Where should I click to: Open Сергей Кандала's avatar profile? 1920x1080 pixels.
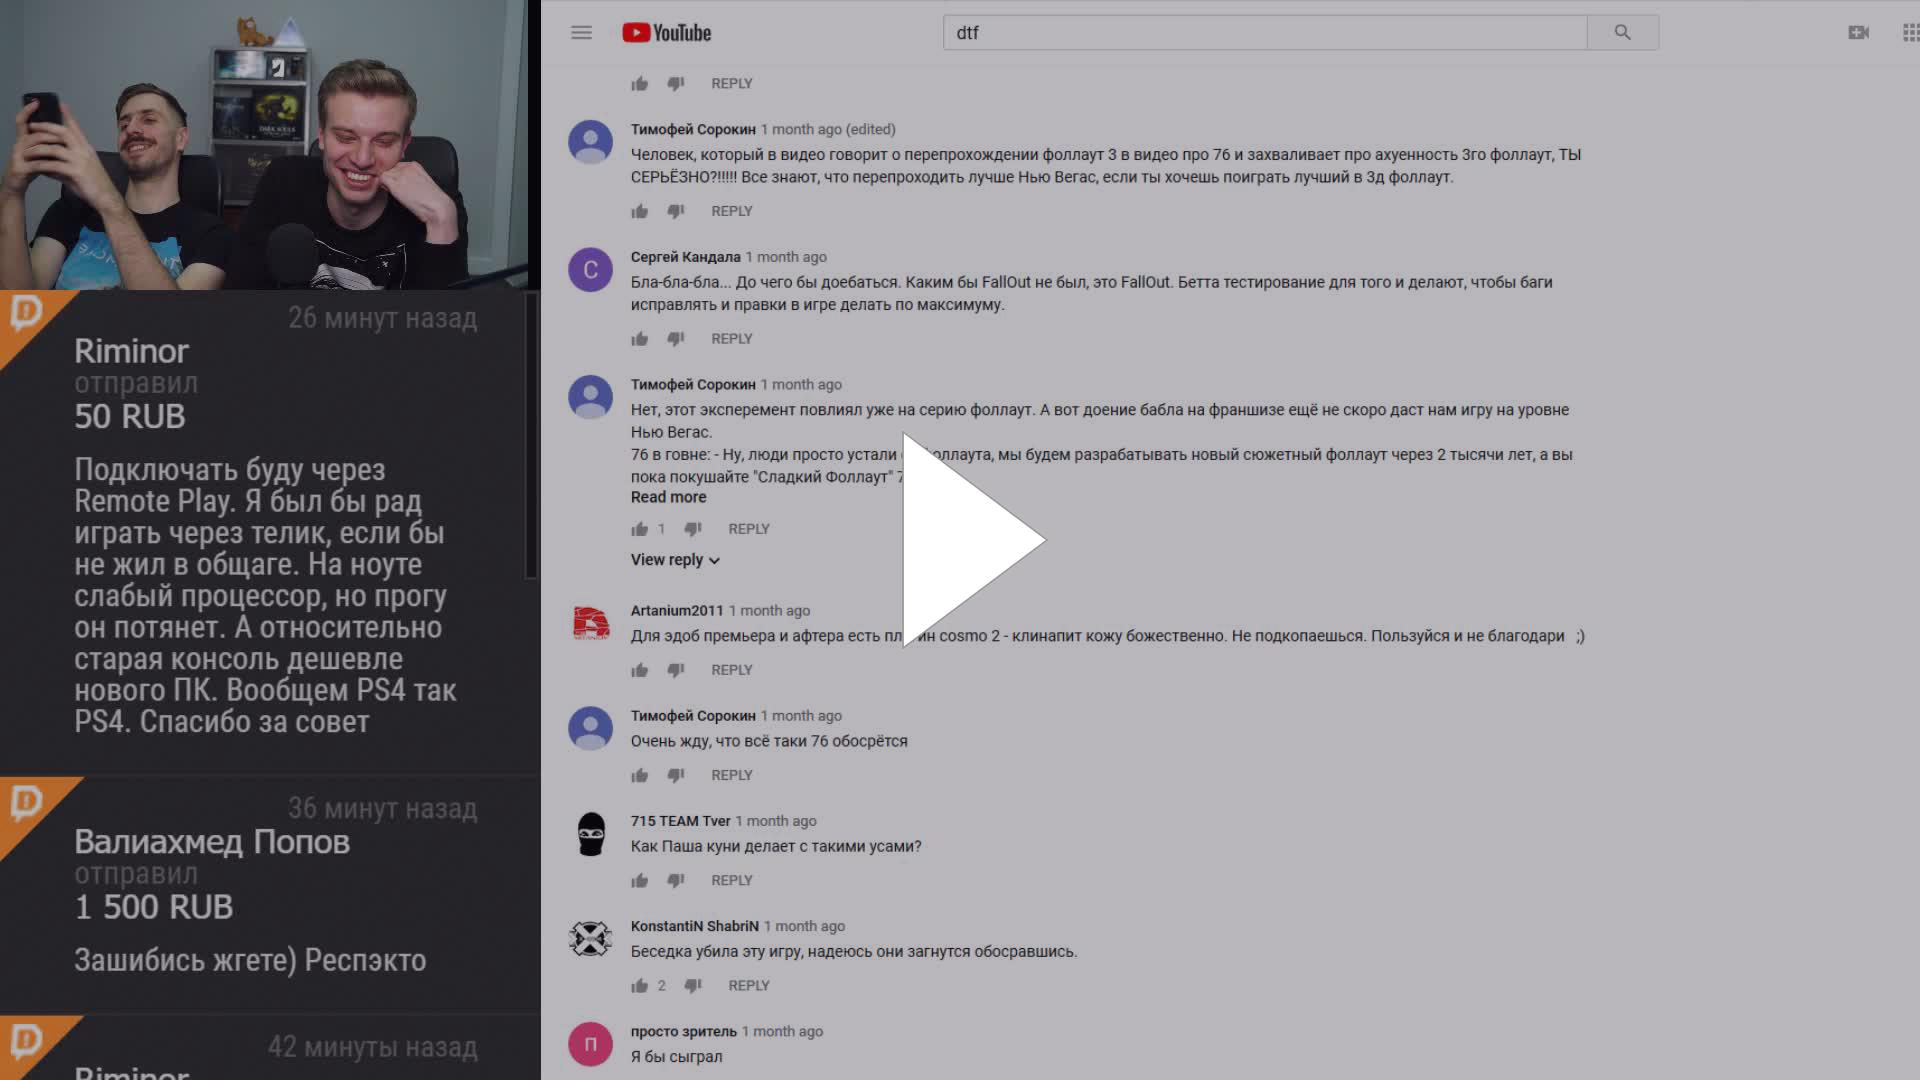(x=591, y=270)
